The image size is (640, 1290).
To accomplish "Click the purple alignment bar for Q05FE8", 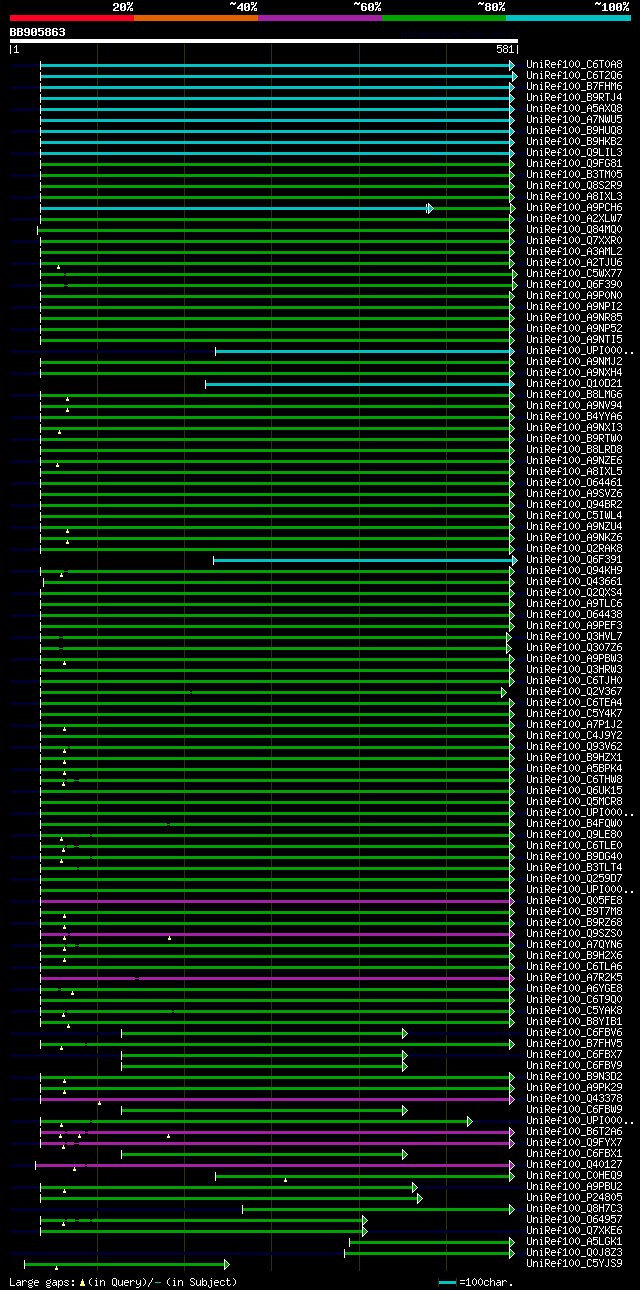I will tap(275, 901).
